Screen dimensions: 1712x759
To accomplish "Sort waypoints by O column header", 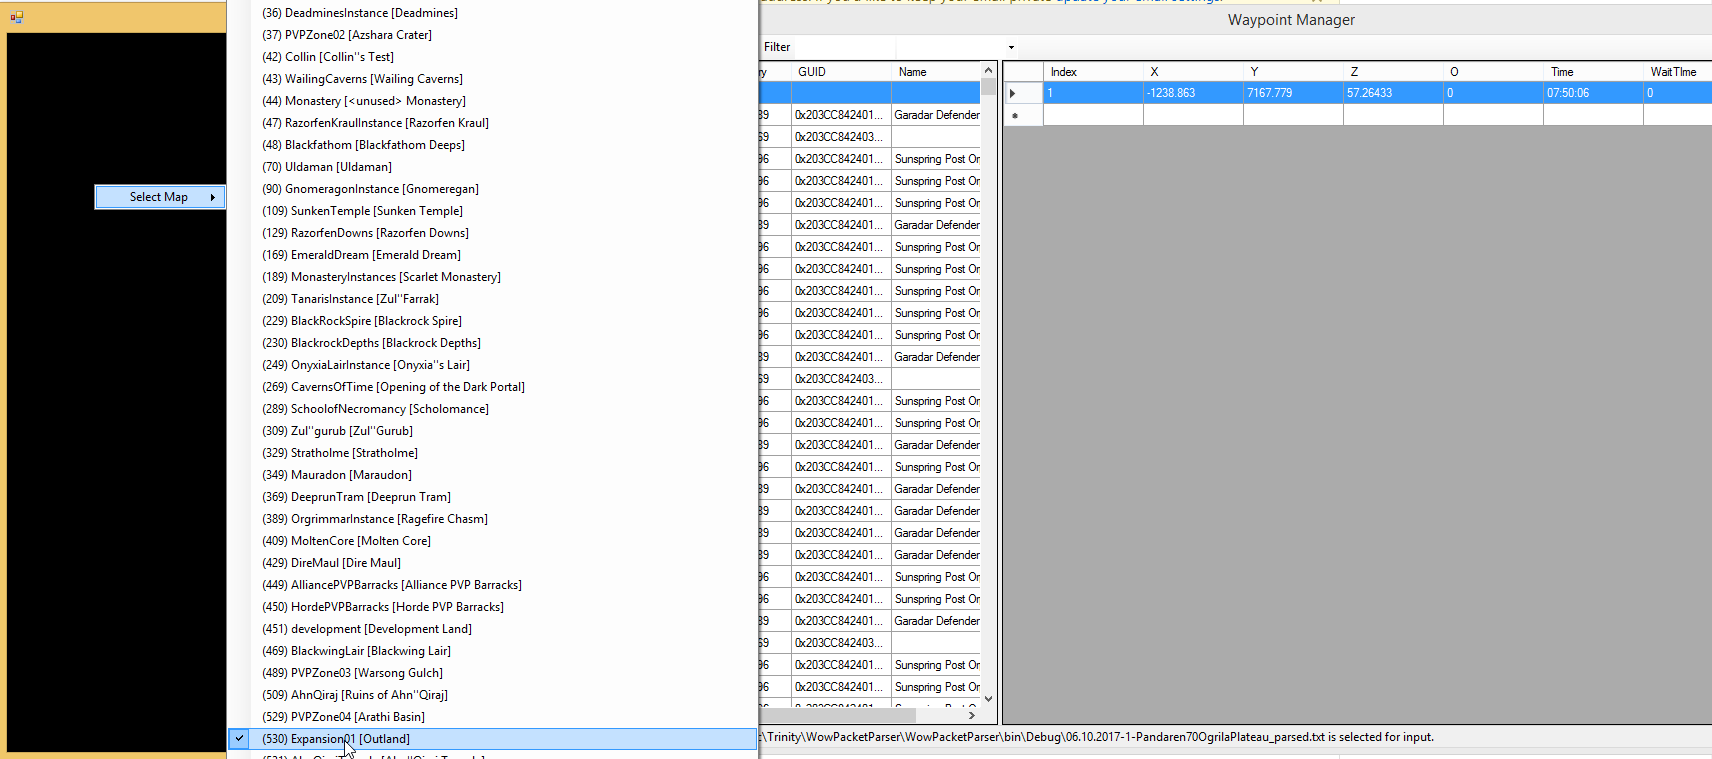I will click(1493, 72).
